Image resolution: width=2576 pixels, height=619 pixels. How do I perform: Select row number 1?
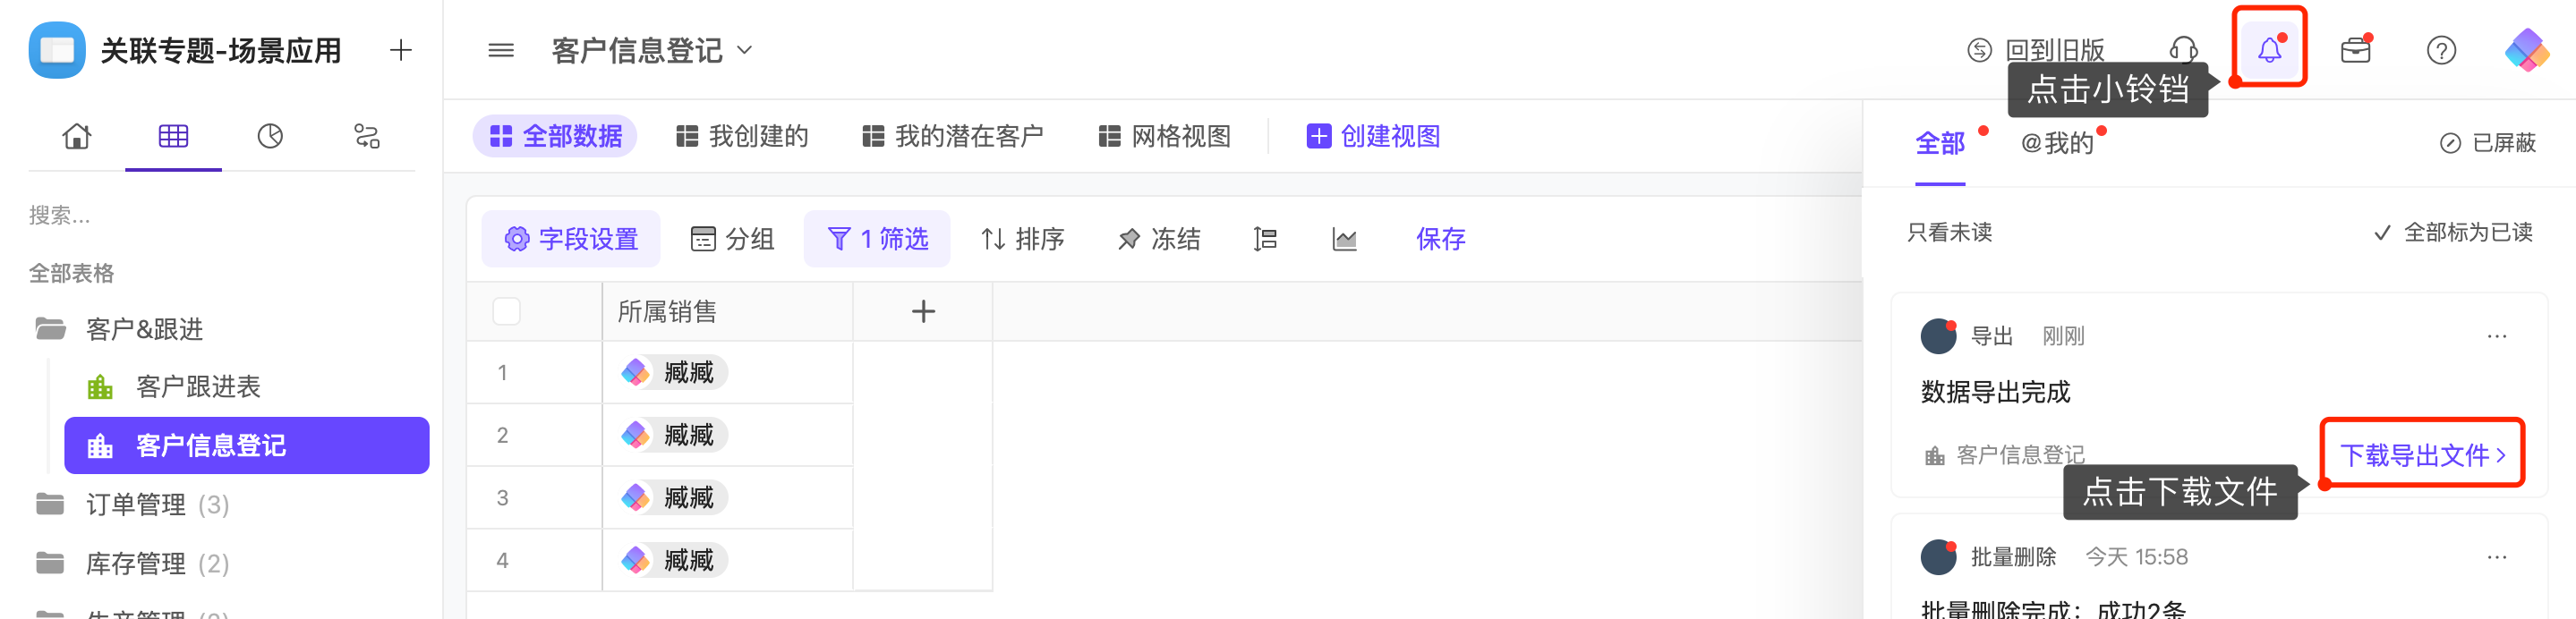tap(502, 373)
